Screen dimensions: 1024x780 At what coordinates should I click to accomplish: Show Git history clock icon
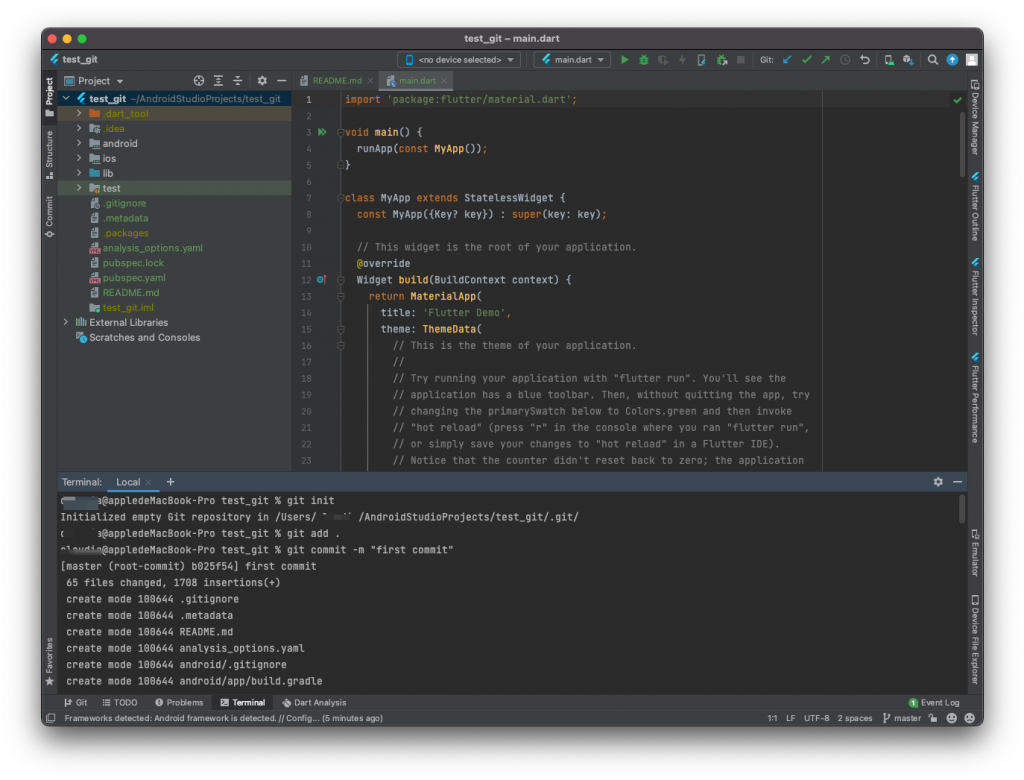[845, 59]
